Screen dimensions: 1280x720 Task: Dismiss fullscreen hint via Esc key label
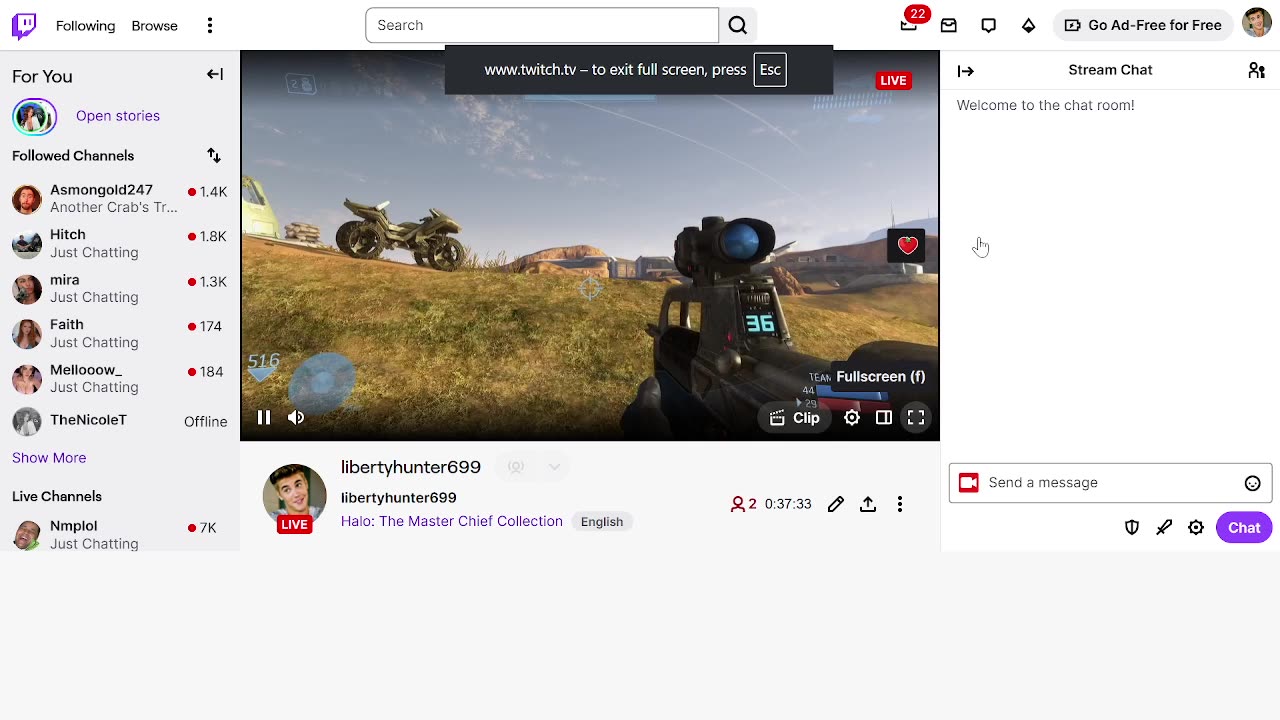click(770, 70)
